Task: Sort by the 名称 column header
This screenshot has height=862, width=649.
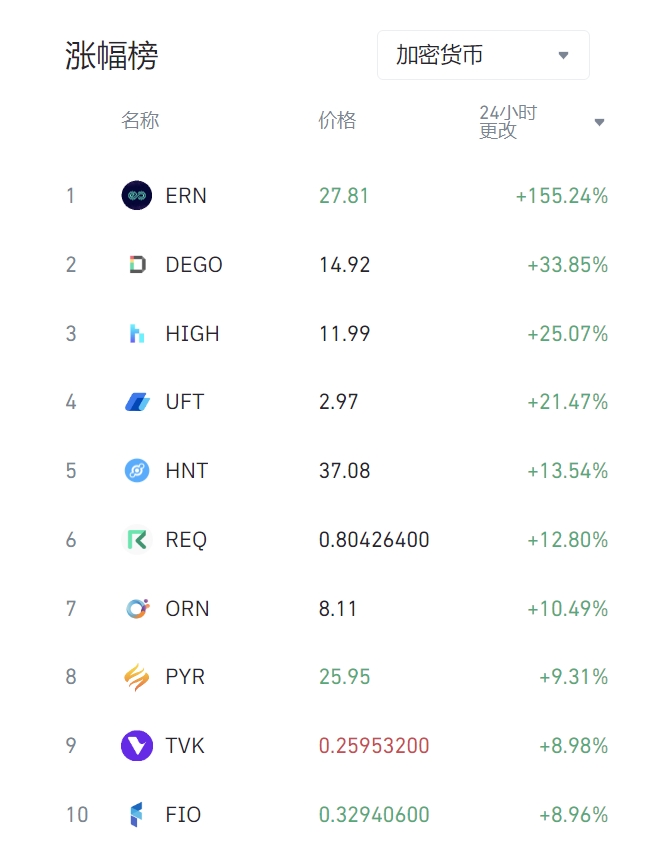Action: click(140, 121)
